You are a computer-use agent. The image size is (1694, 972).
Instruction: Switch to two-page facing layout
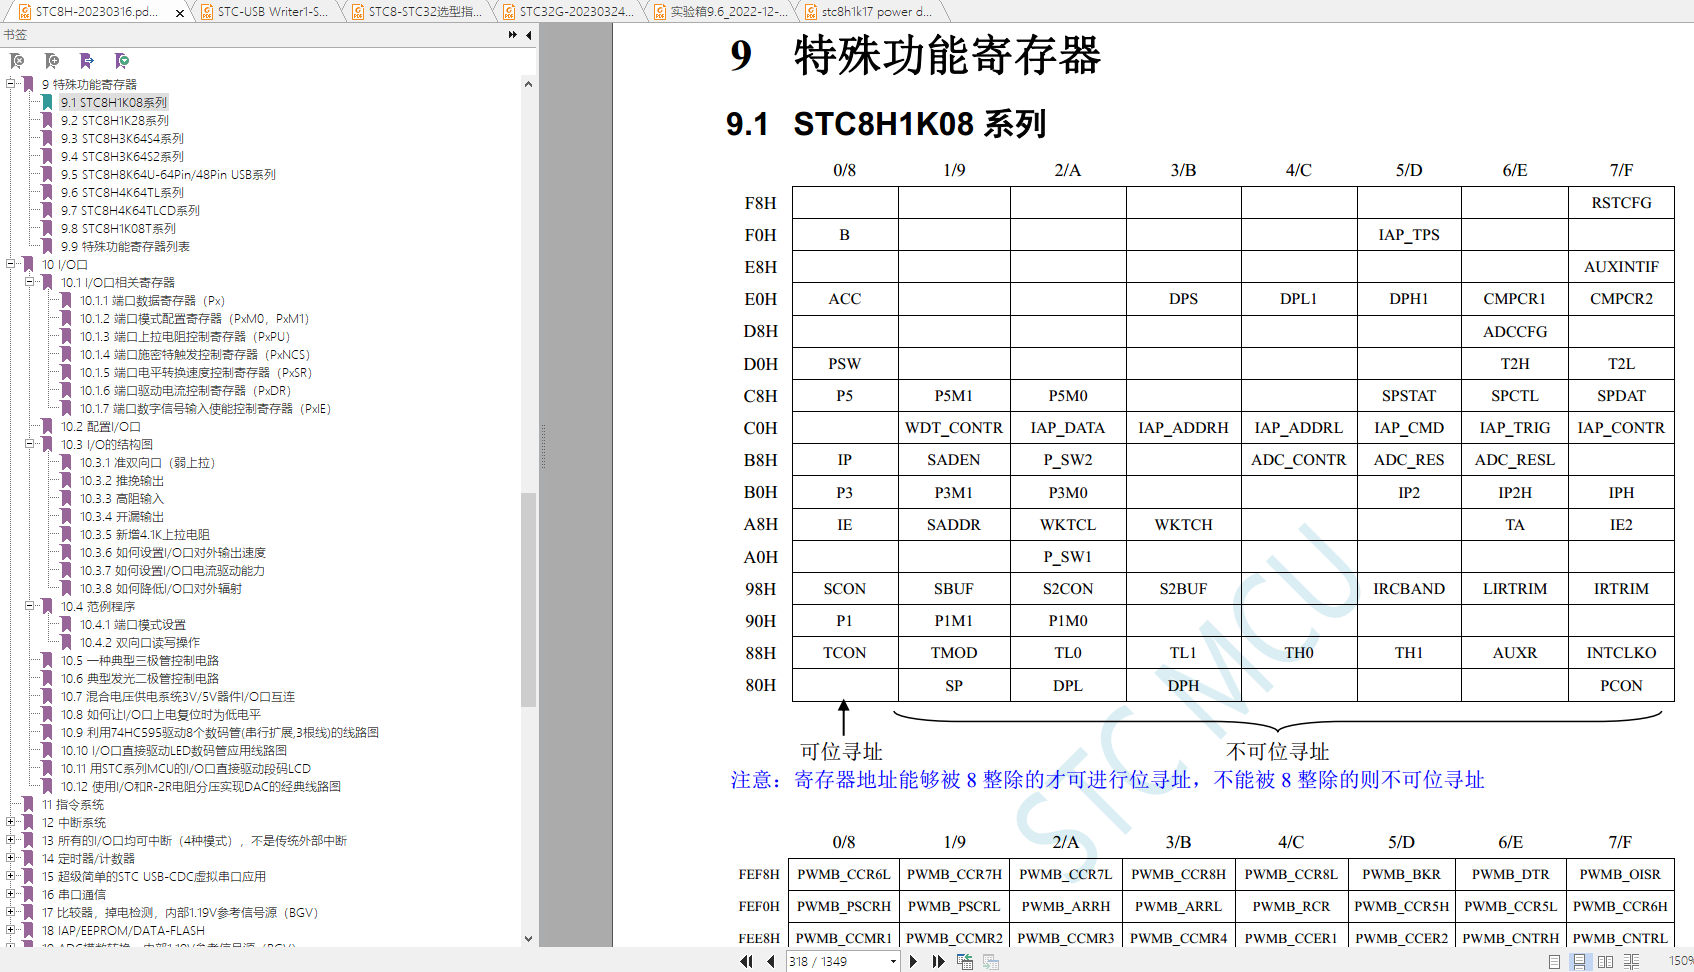(x=1605, y=961)
